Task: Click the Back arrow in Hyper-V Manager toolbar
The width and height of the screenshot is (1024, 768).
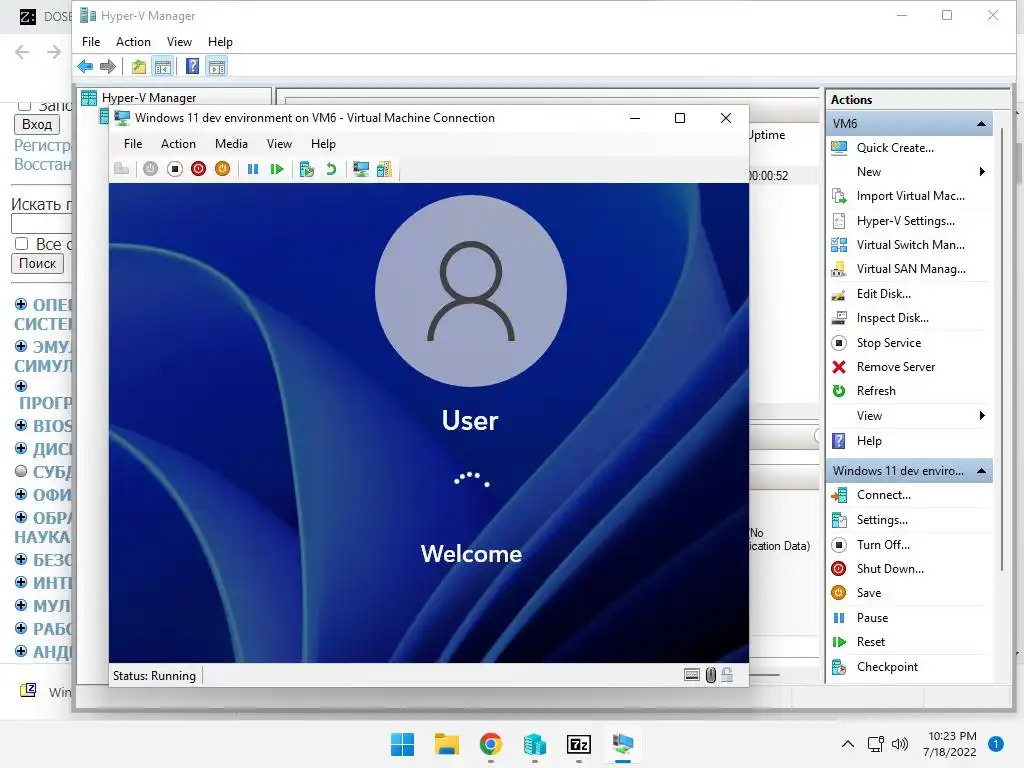Action: tap(85, 66)
